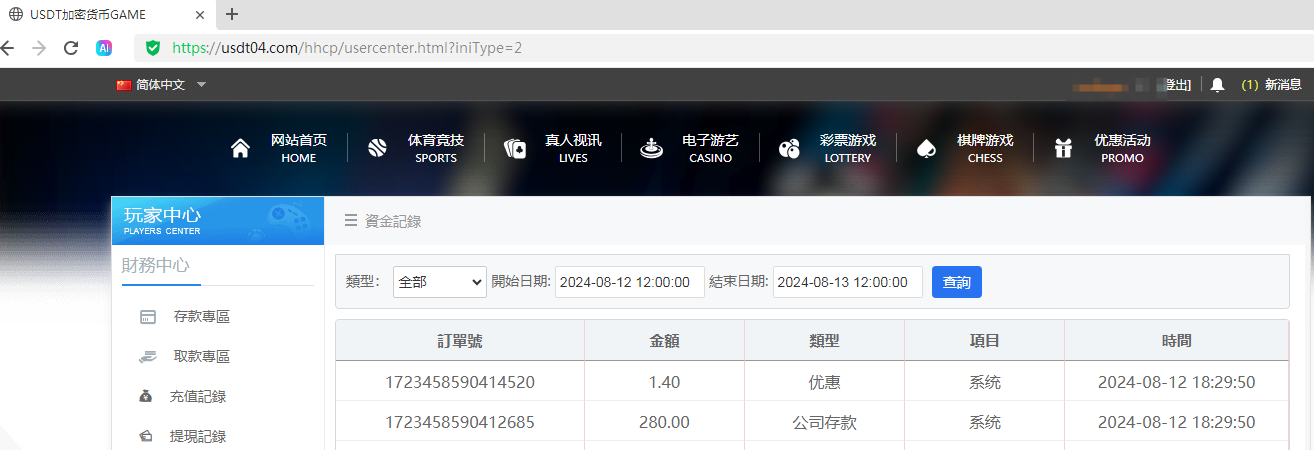Open the 体育竞技 SPORTS menu
Screen dimensions: 1314x450
pyautogui.click(x=435, y=149)
